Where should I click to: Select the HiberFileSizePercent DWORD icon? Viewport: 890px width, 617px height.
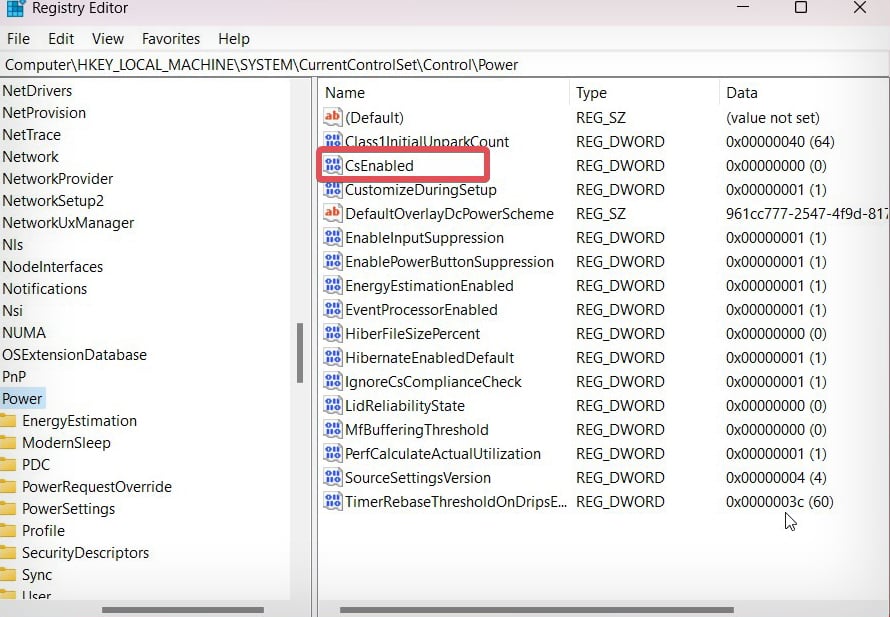pos(333,333)
